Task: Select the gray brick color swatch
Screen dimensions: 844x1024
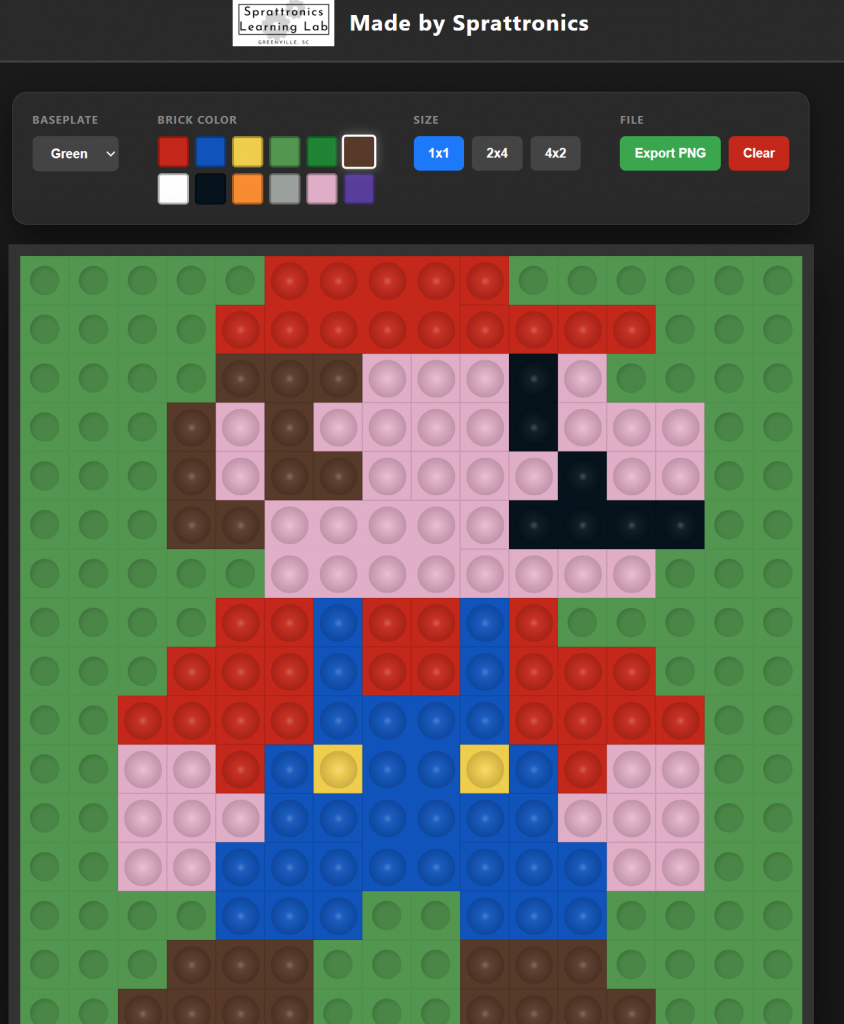Action: [284, 189]
